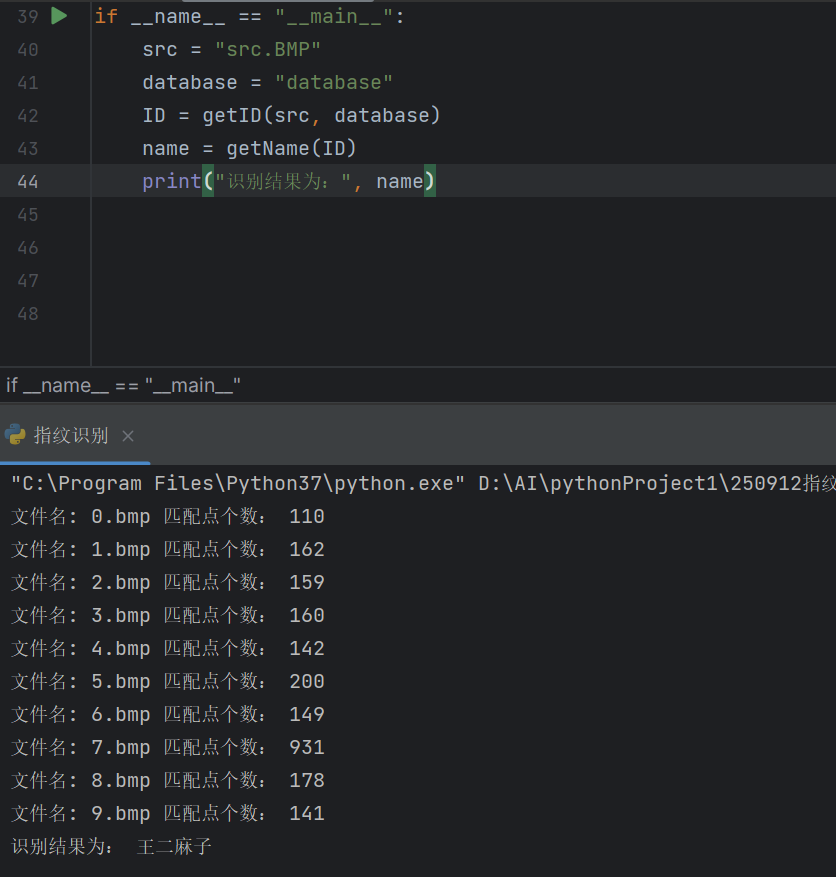The image size is (836, 877).
Task: Click the if keyword on line 39
Action: click(106, 16)
